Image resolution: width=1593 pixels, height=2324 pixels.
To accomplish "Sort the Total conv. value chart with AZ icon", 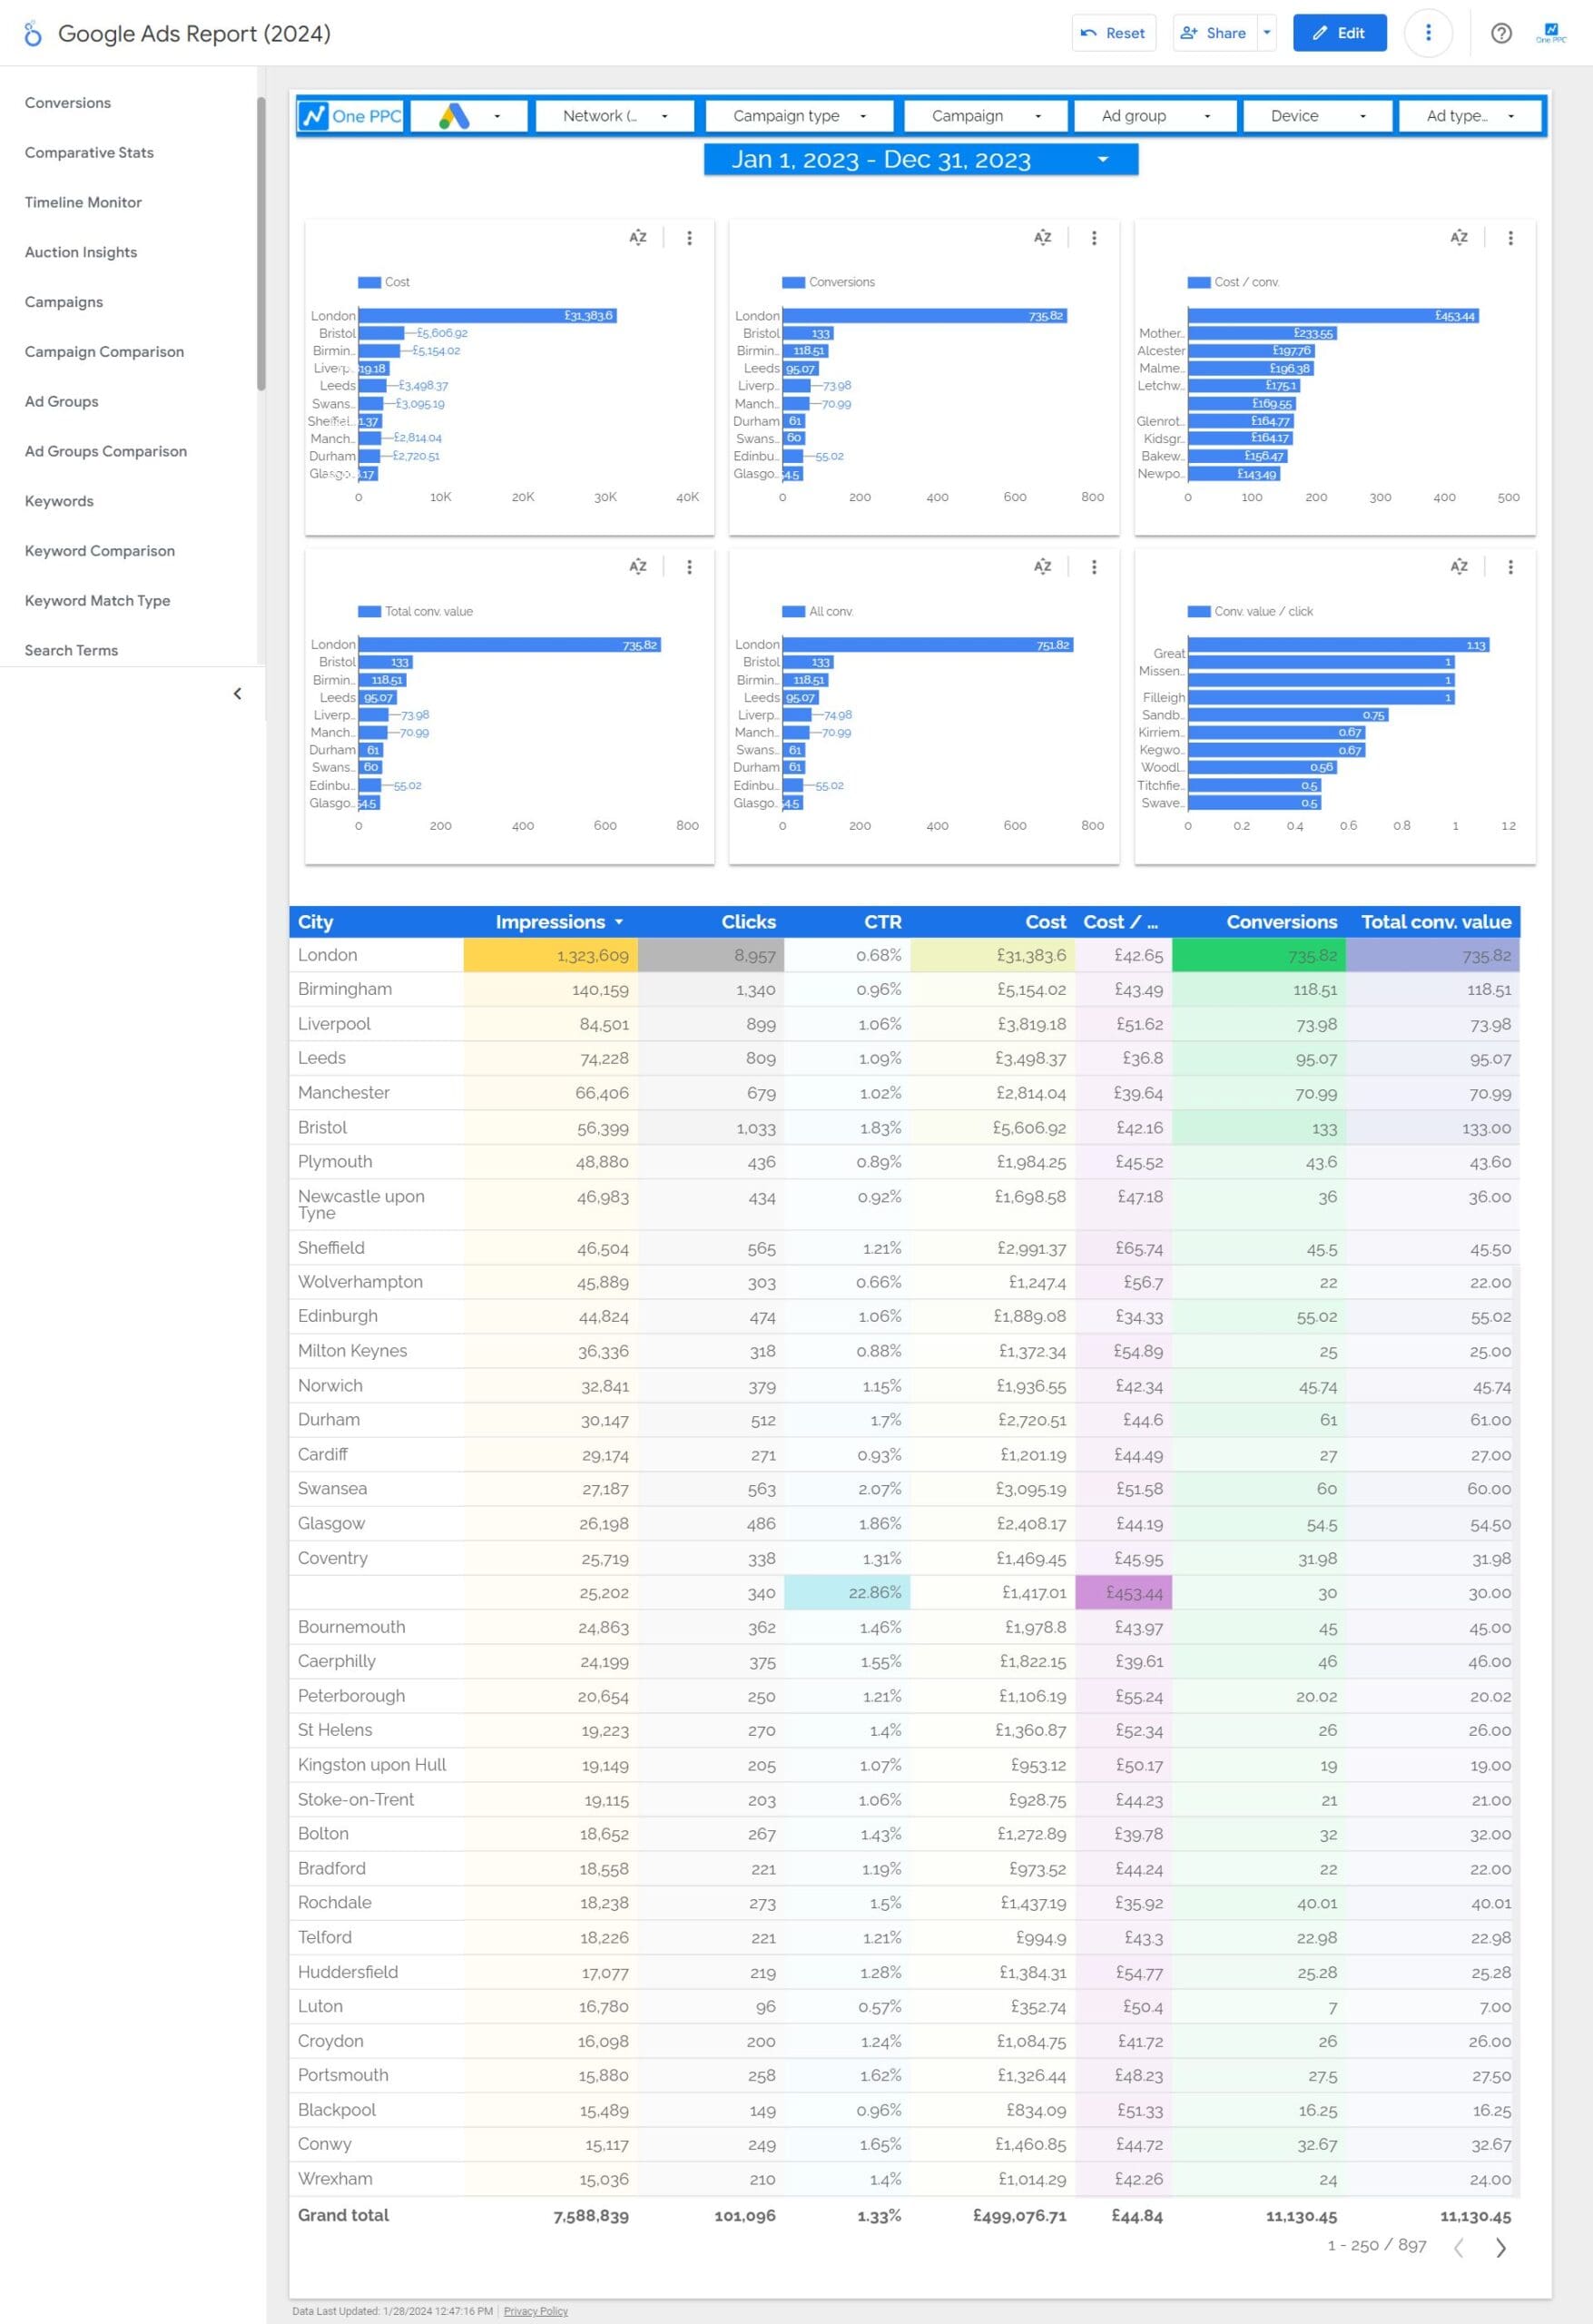I will [x=637, y=567].
